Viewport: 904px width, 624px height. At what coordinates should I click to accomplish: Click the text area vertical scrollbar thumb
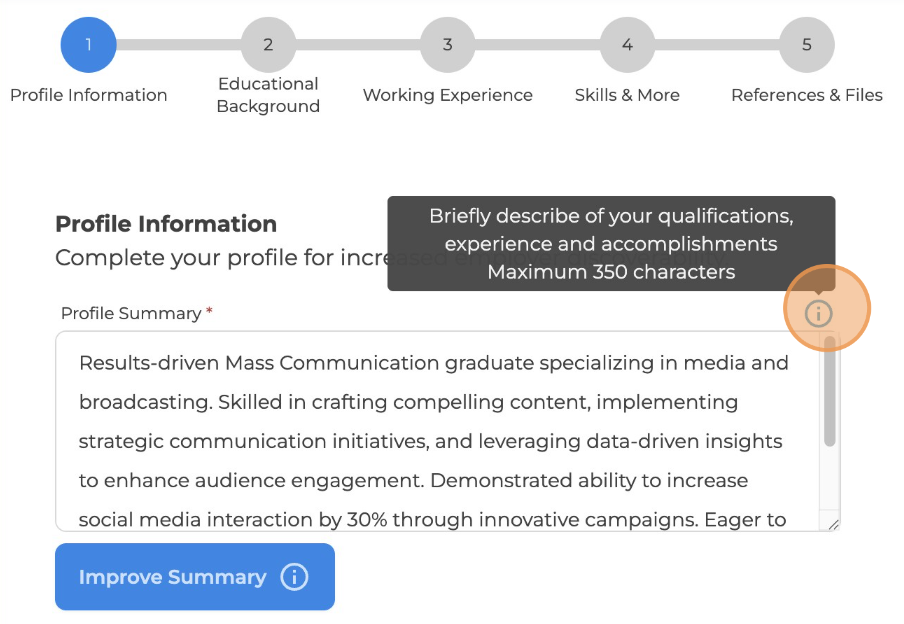pos(830,391)
